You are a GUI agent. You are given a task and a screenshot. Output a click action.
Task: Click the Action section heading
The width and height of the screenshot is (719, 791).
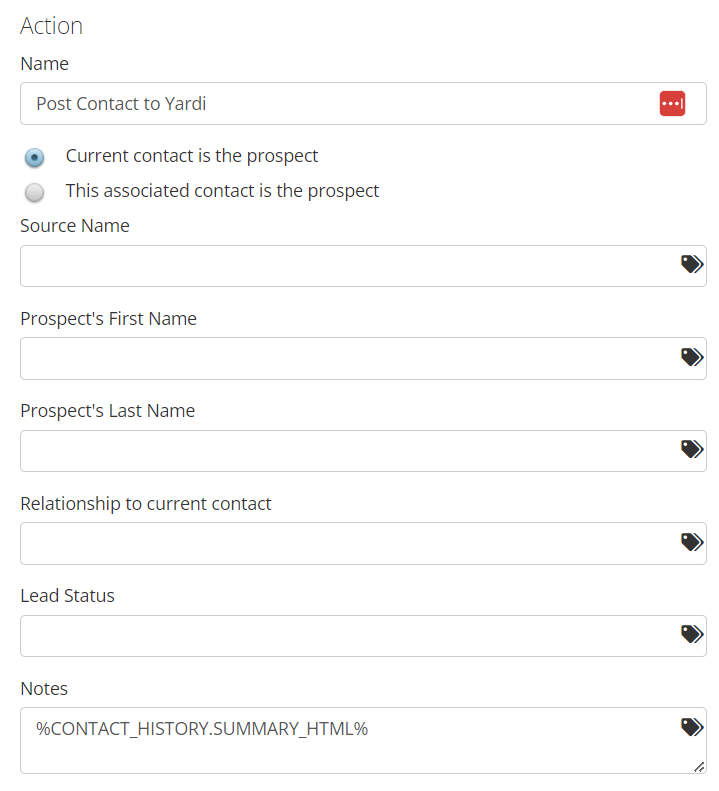pyautogui.click(x=51, y=26)
